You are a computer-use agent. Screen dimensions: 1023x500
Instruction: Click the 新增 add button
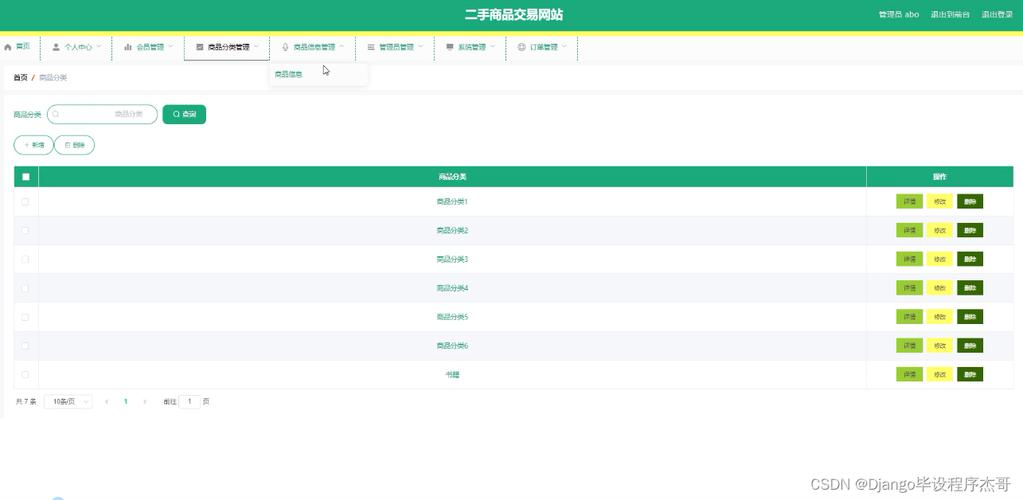click(x=34, y=145)
